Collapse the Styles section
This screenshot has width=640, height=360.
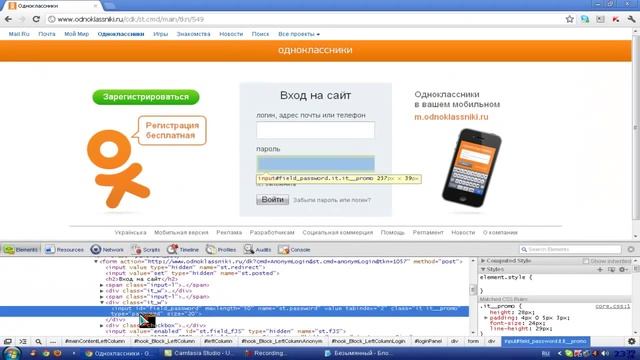483,269
